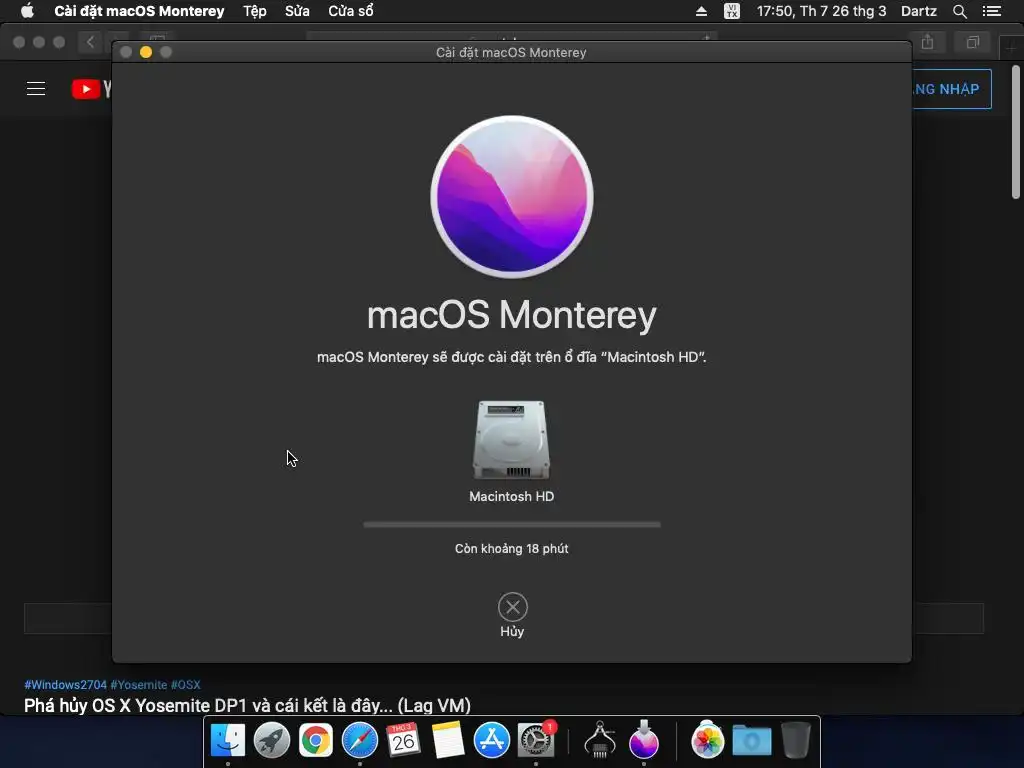Open the Sửa menu
Screen dimensions: 1024x768
[297, 11]
